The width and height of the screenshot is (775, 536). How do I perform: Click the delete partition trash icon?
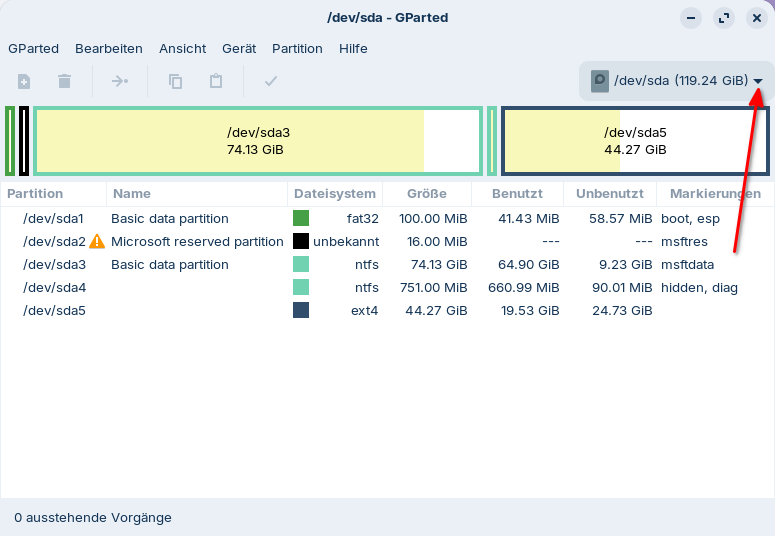click(64, 81)
